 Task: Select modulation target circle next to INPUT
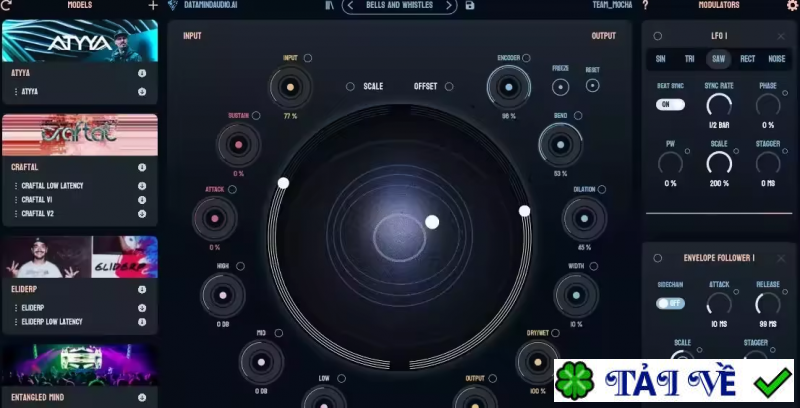point(308,58)
